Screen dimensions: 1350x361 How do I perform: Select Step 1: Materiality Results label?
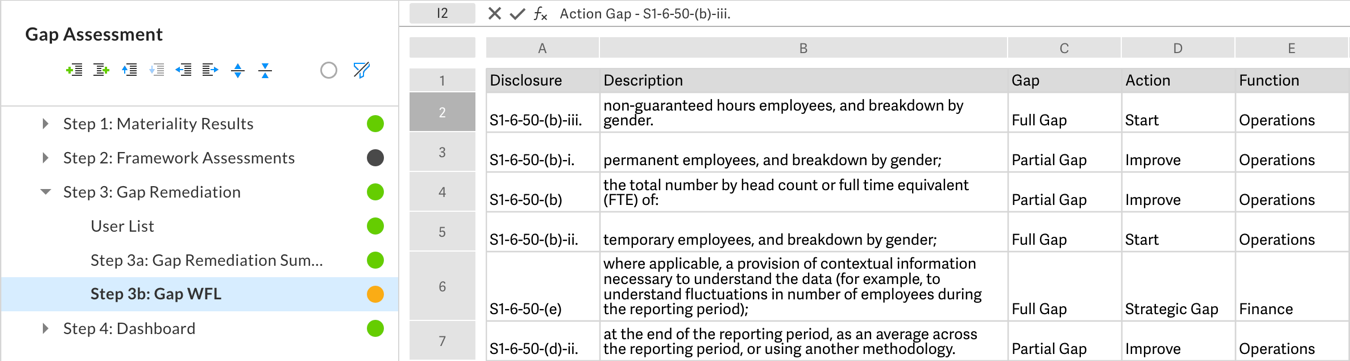coord(158,124)
